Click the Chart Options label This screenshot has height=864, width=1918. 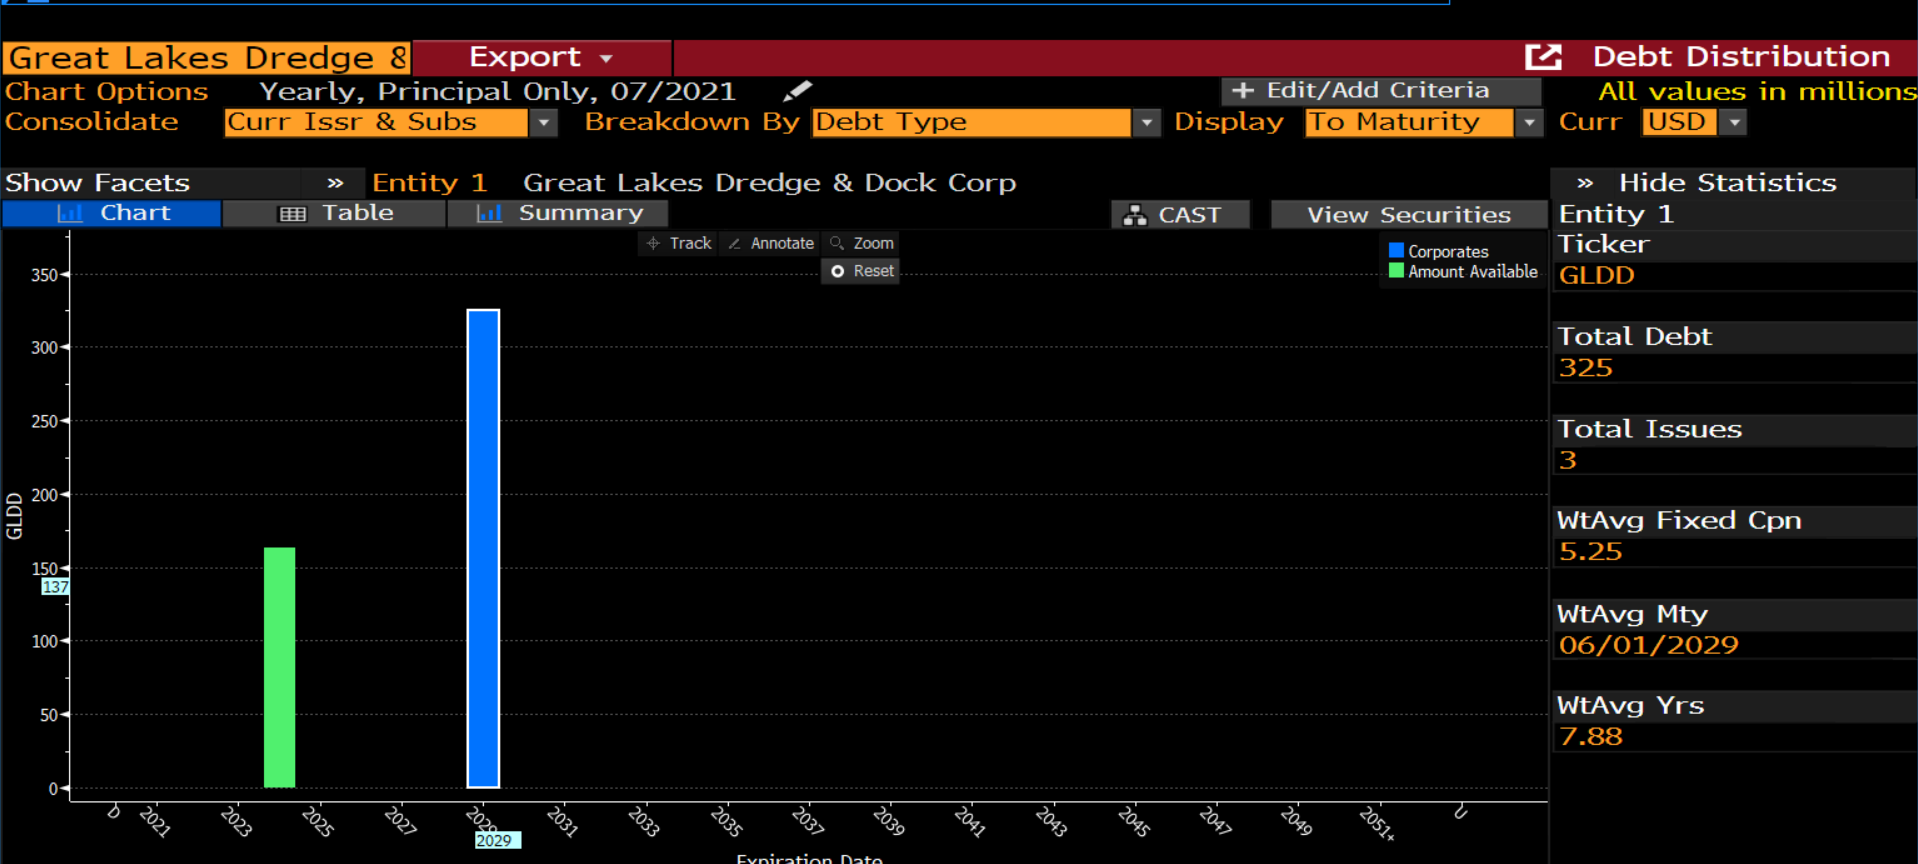107,91
